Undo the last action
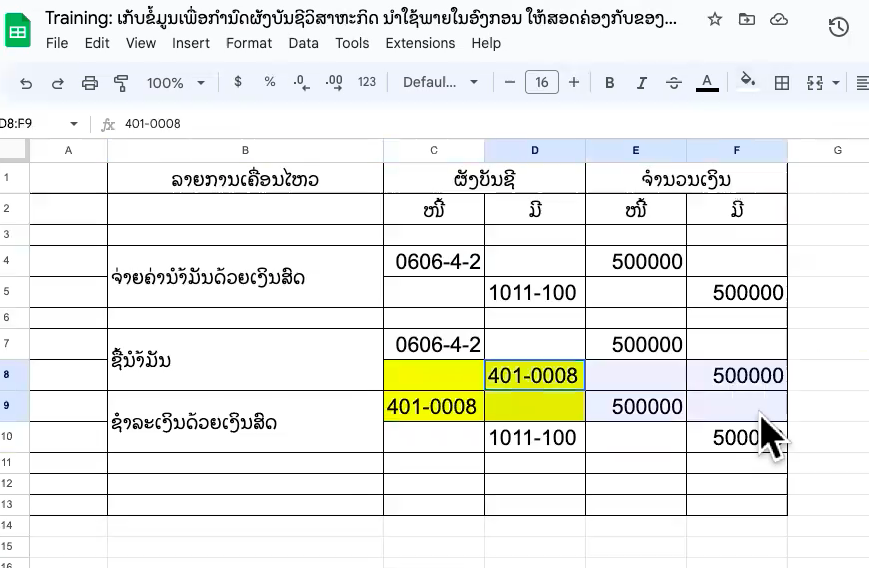869x568 pixels. click(x=26, y=83)
